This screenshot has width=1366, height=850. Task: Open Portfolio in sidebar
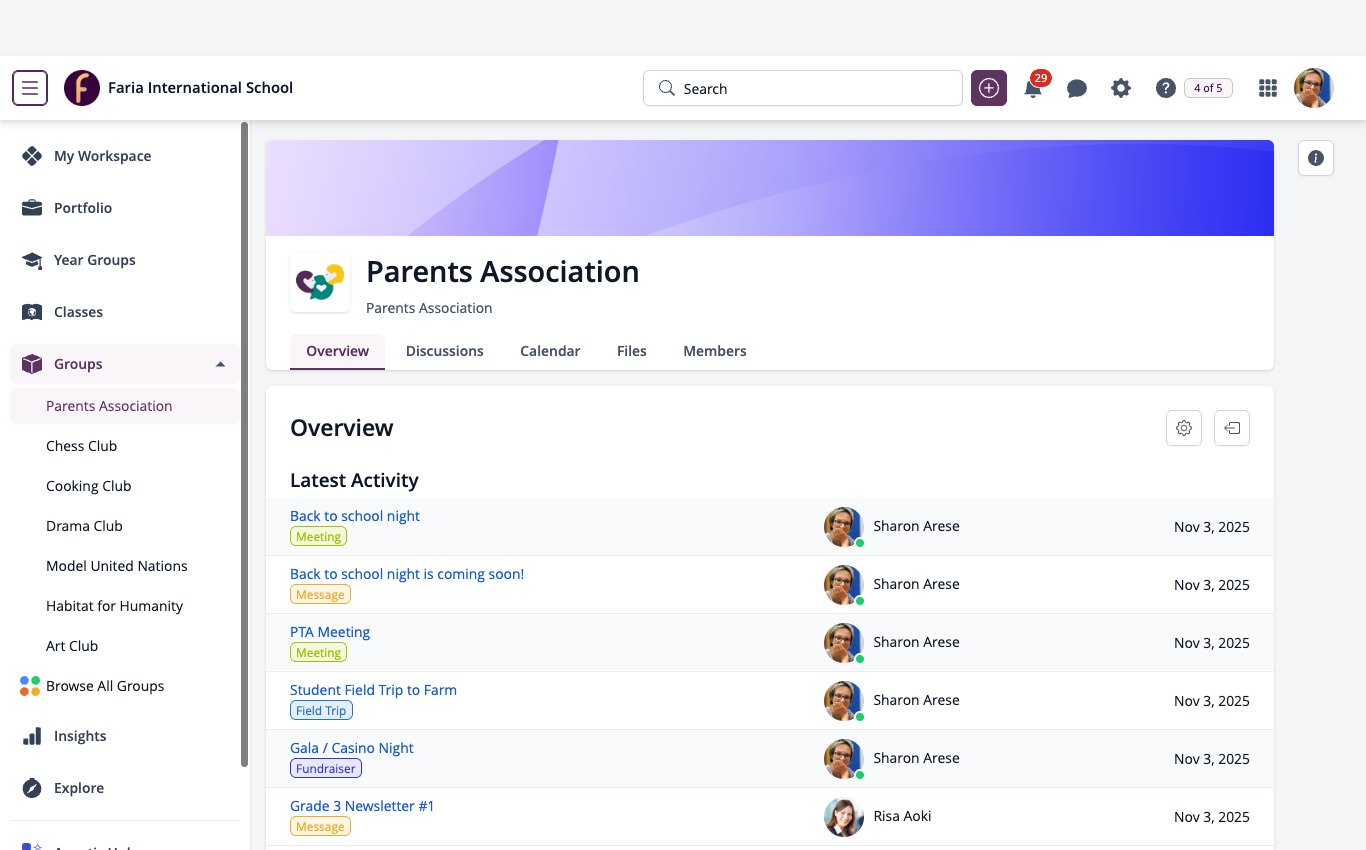[125, 208]
